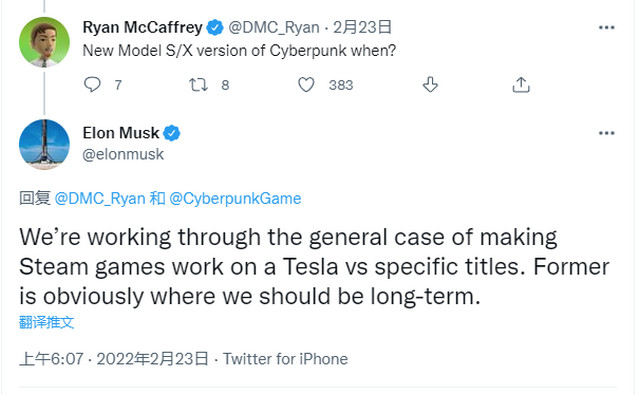Click the Twitter for iPhone source link
640x395 pixels.
(285, 359)
